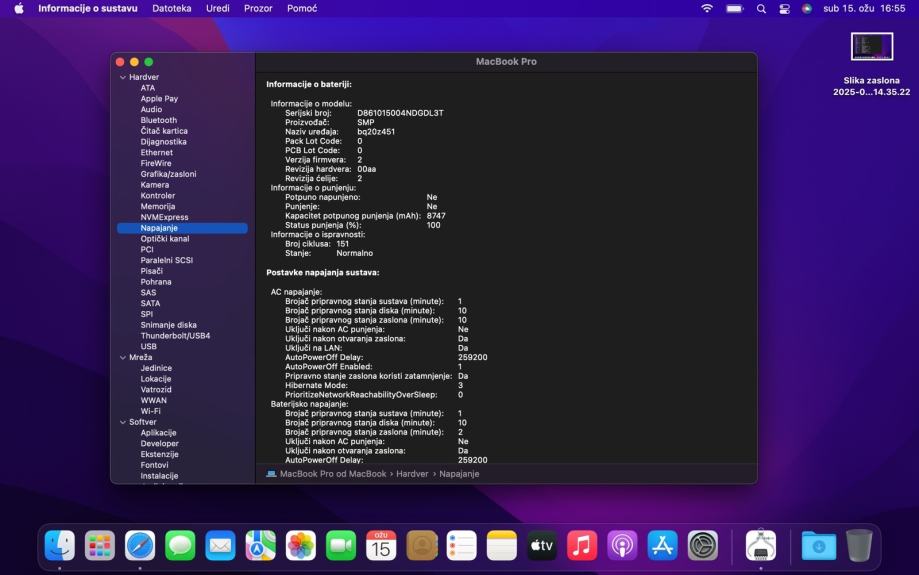Open Trash in the Dock
The image size is (919, 575).
tap(859, 546)
